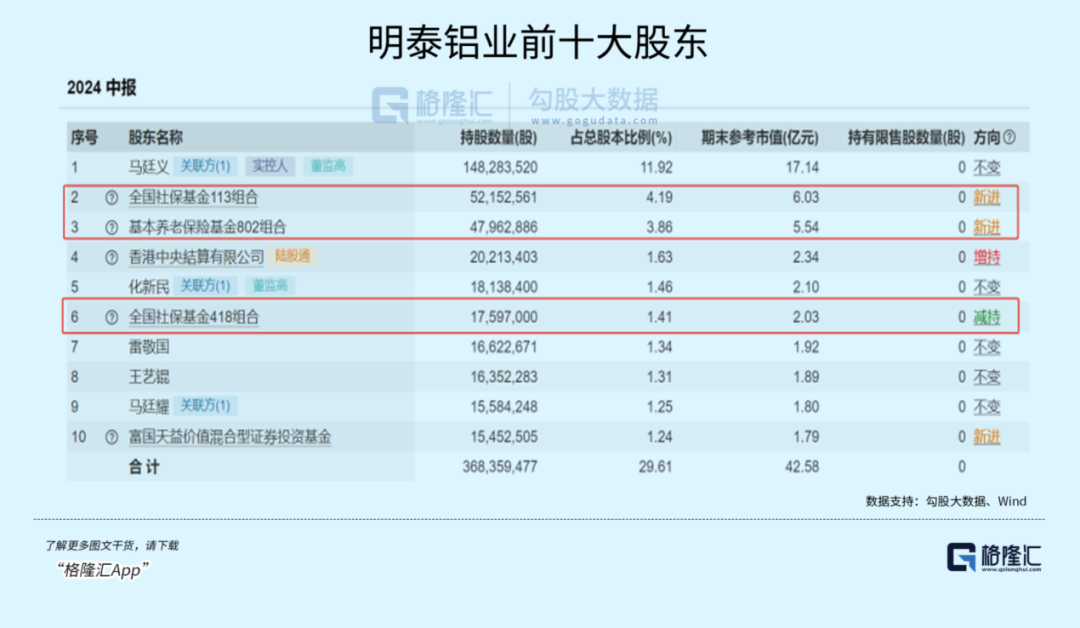This screenshot has width=1080, height=628.
Task: Click help icon beside 基本养老保险基金802组合
Action: click(112, 228)
